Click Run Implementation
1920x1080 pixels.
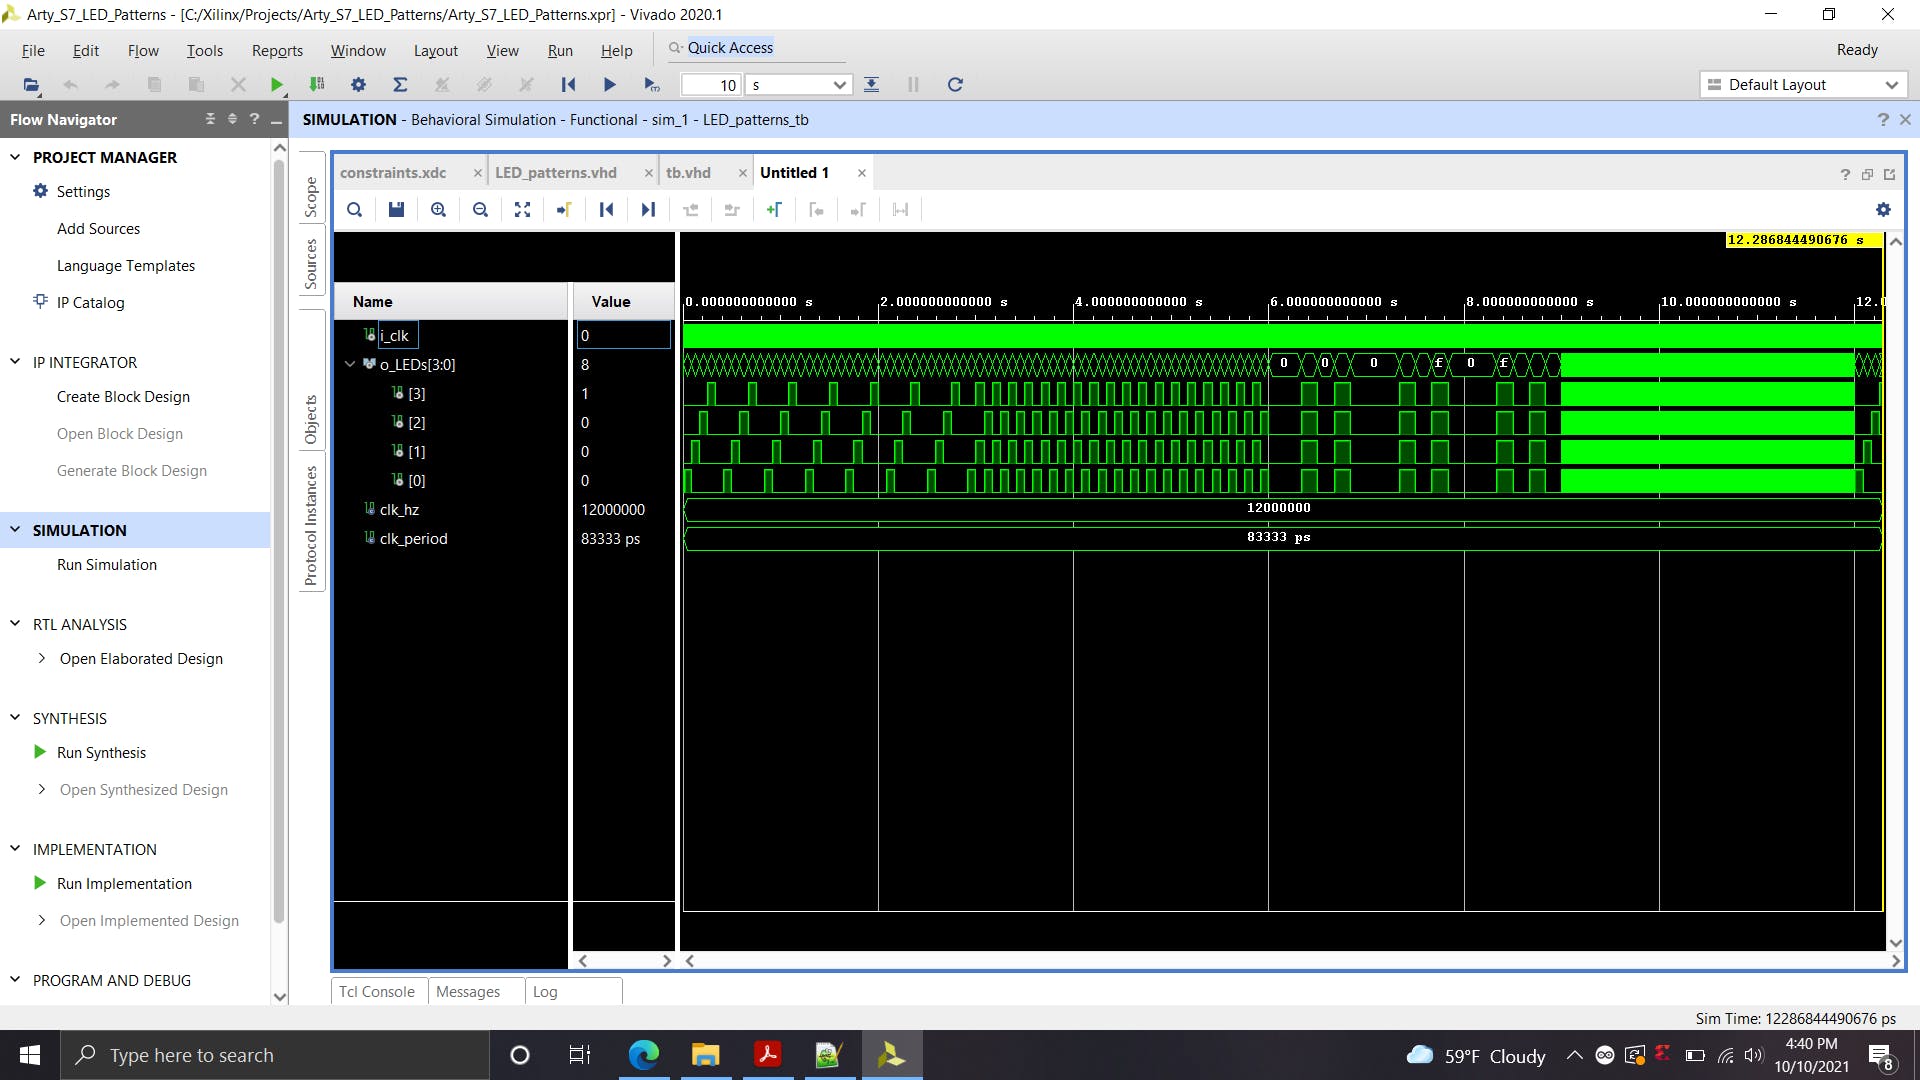(124, 883)
